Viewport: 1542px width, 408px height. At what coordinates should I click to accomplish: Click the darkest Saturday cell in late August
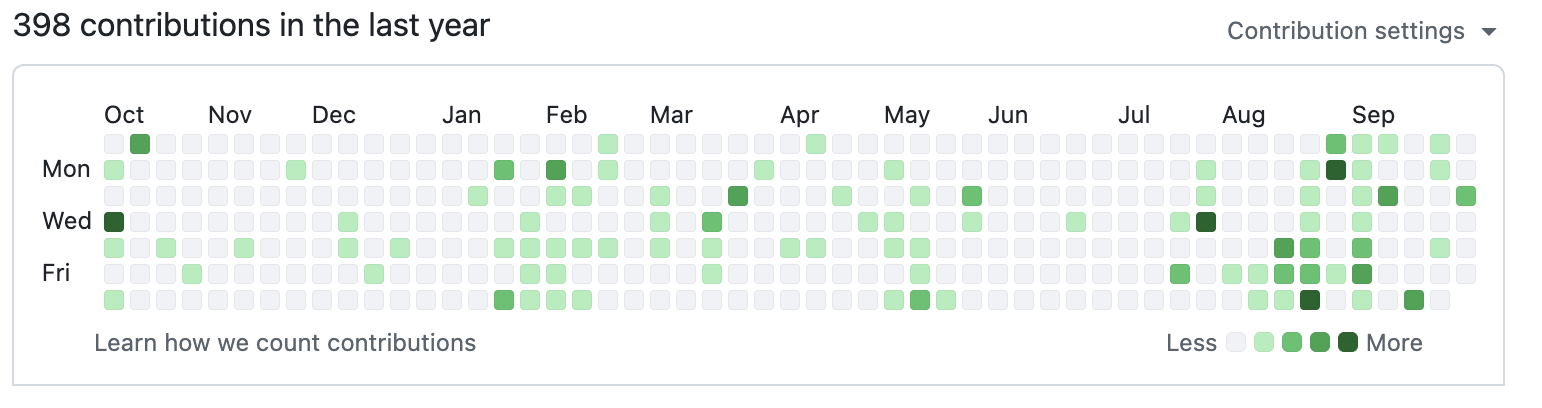1310,299
